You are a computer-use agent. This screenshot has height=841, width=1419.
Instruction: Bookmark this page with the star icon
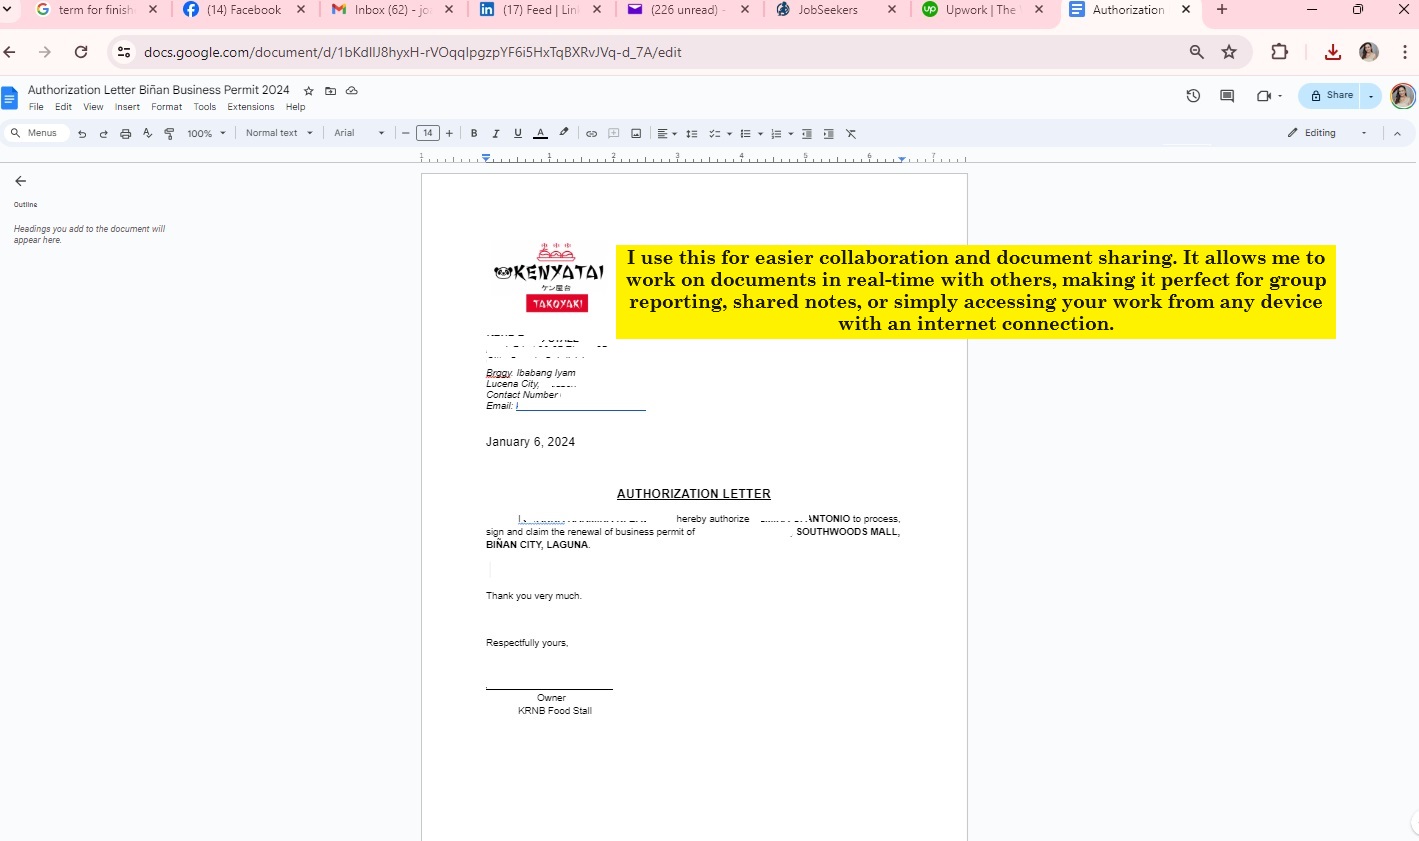1229,52
